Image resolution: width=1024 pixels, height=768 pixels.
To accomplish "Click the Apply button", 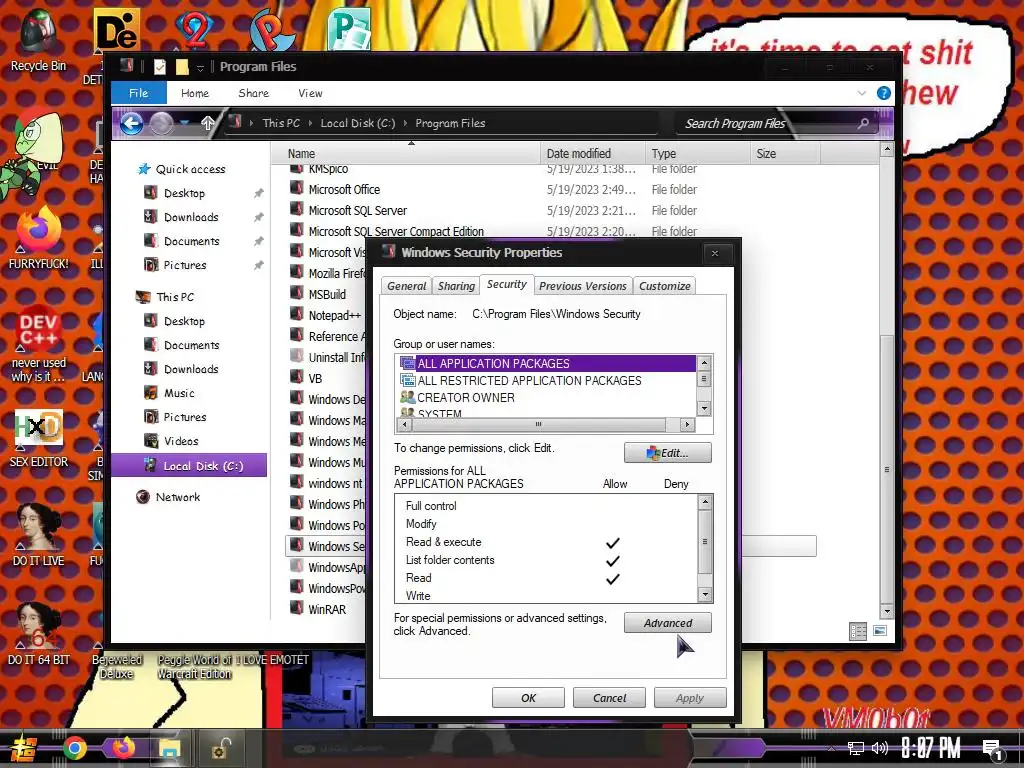I will click(x=690, y=697).
